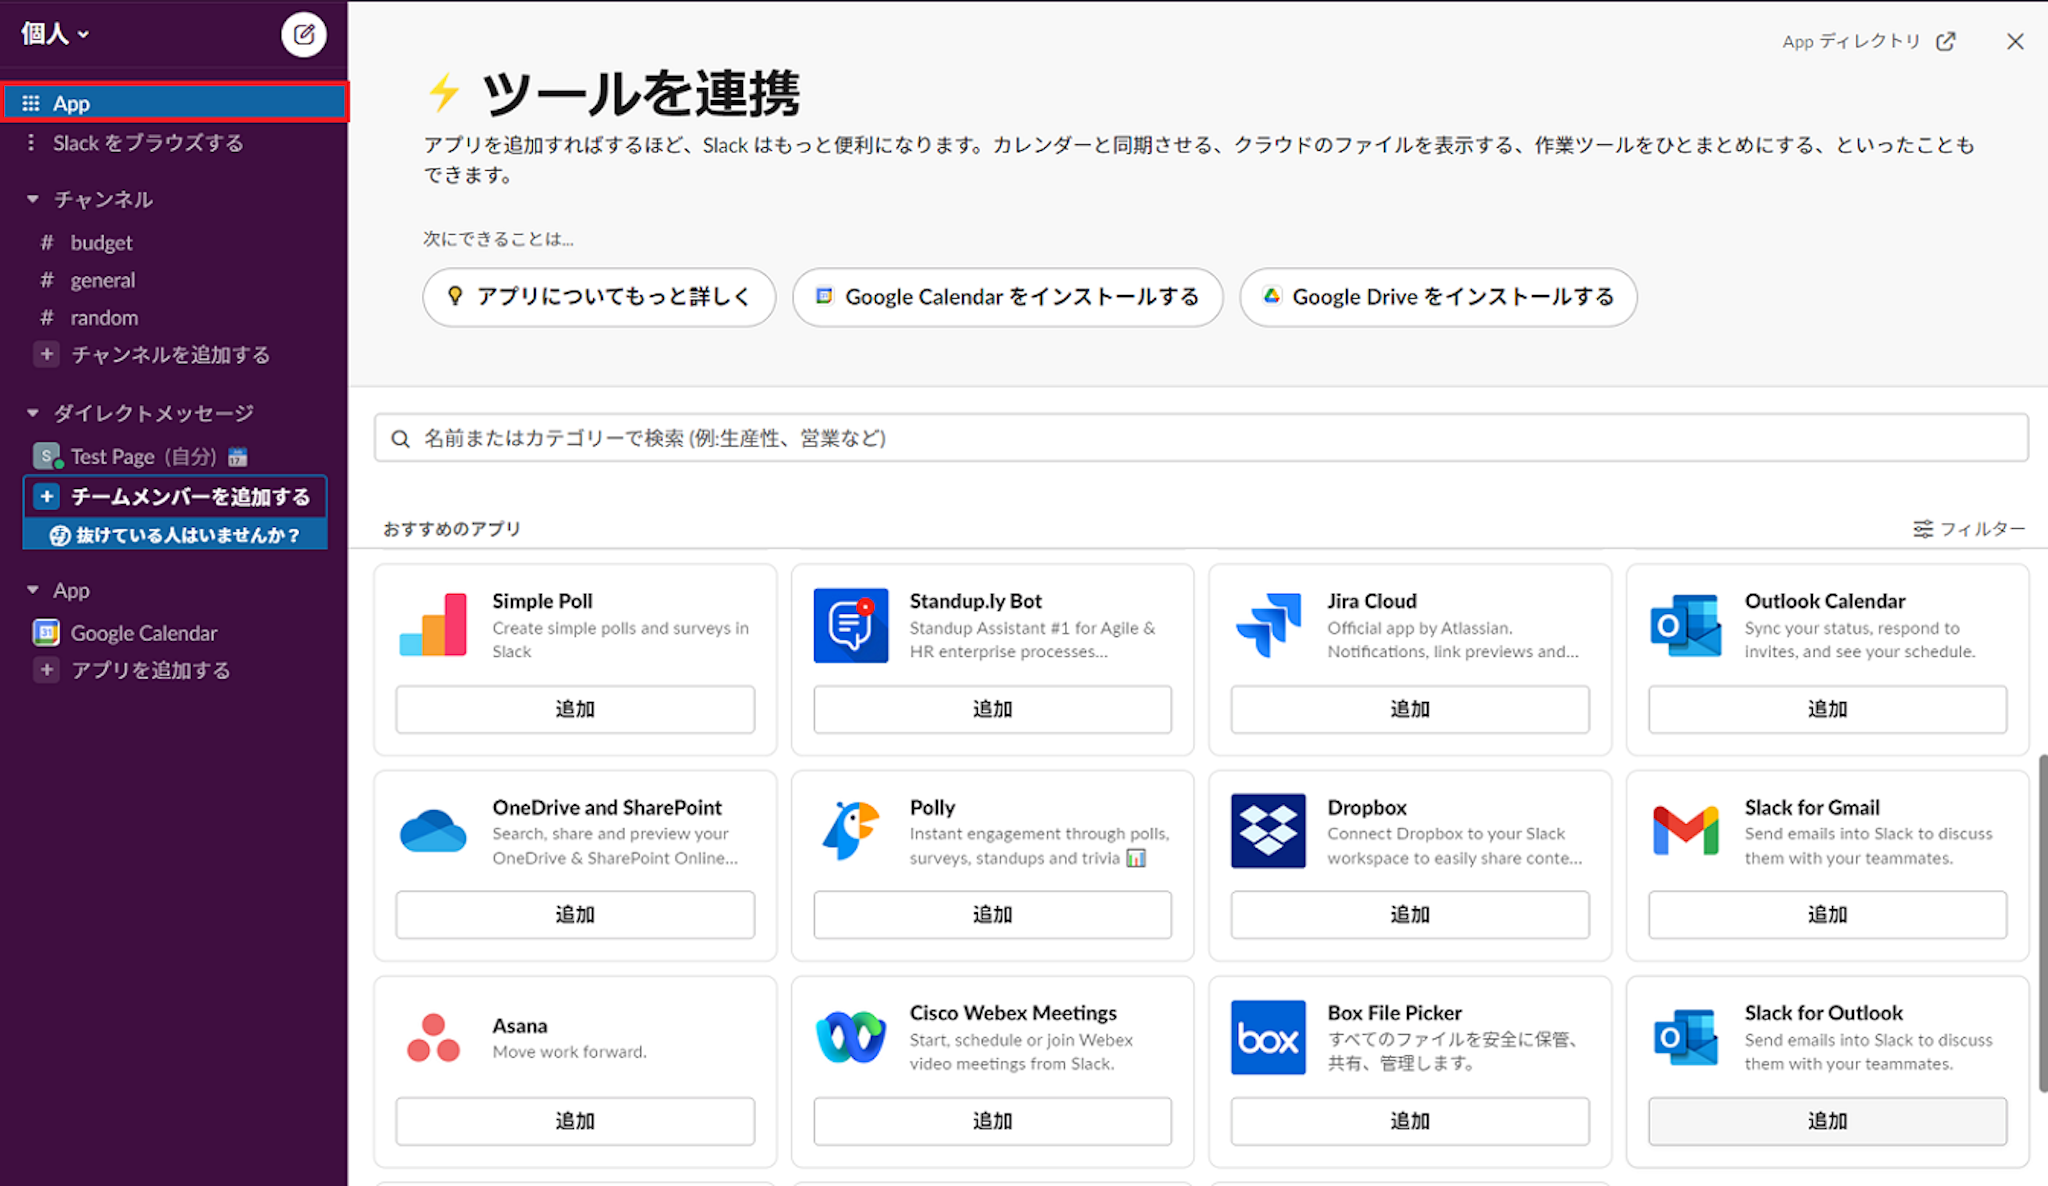Click the Jira Cloud logo

(1267, 625)
